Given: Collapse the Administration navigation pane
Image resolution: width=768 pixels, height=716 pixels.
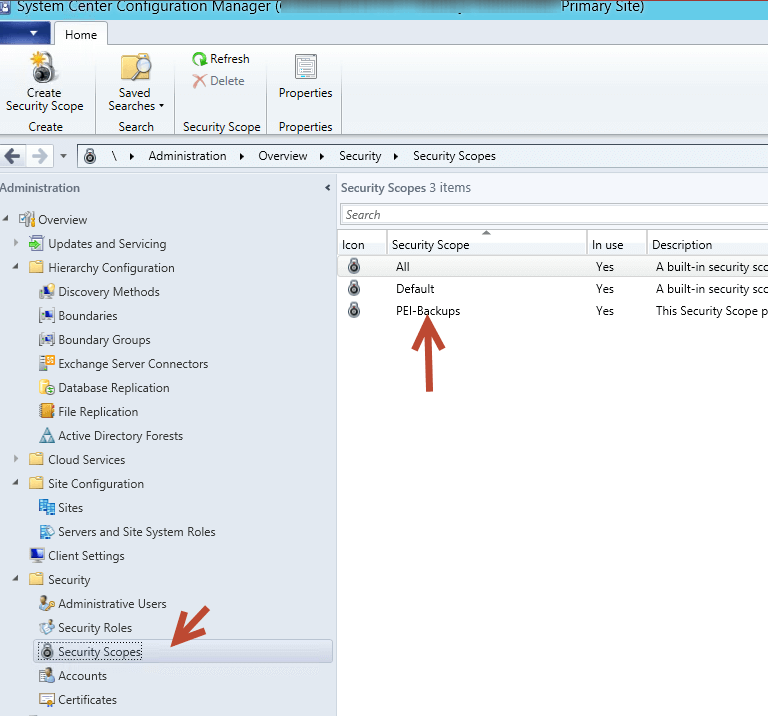Looking at the screenshot, I should (327, 188).
